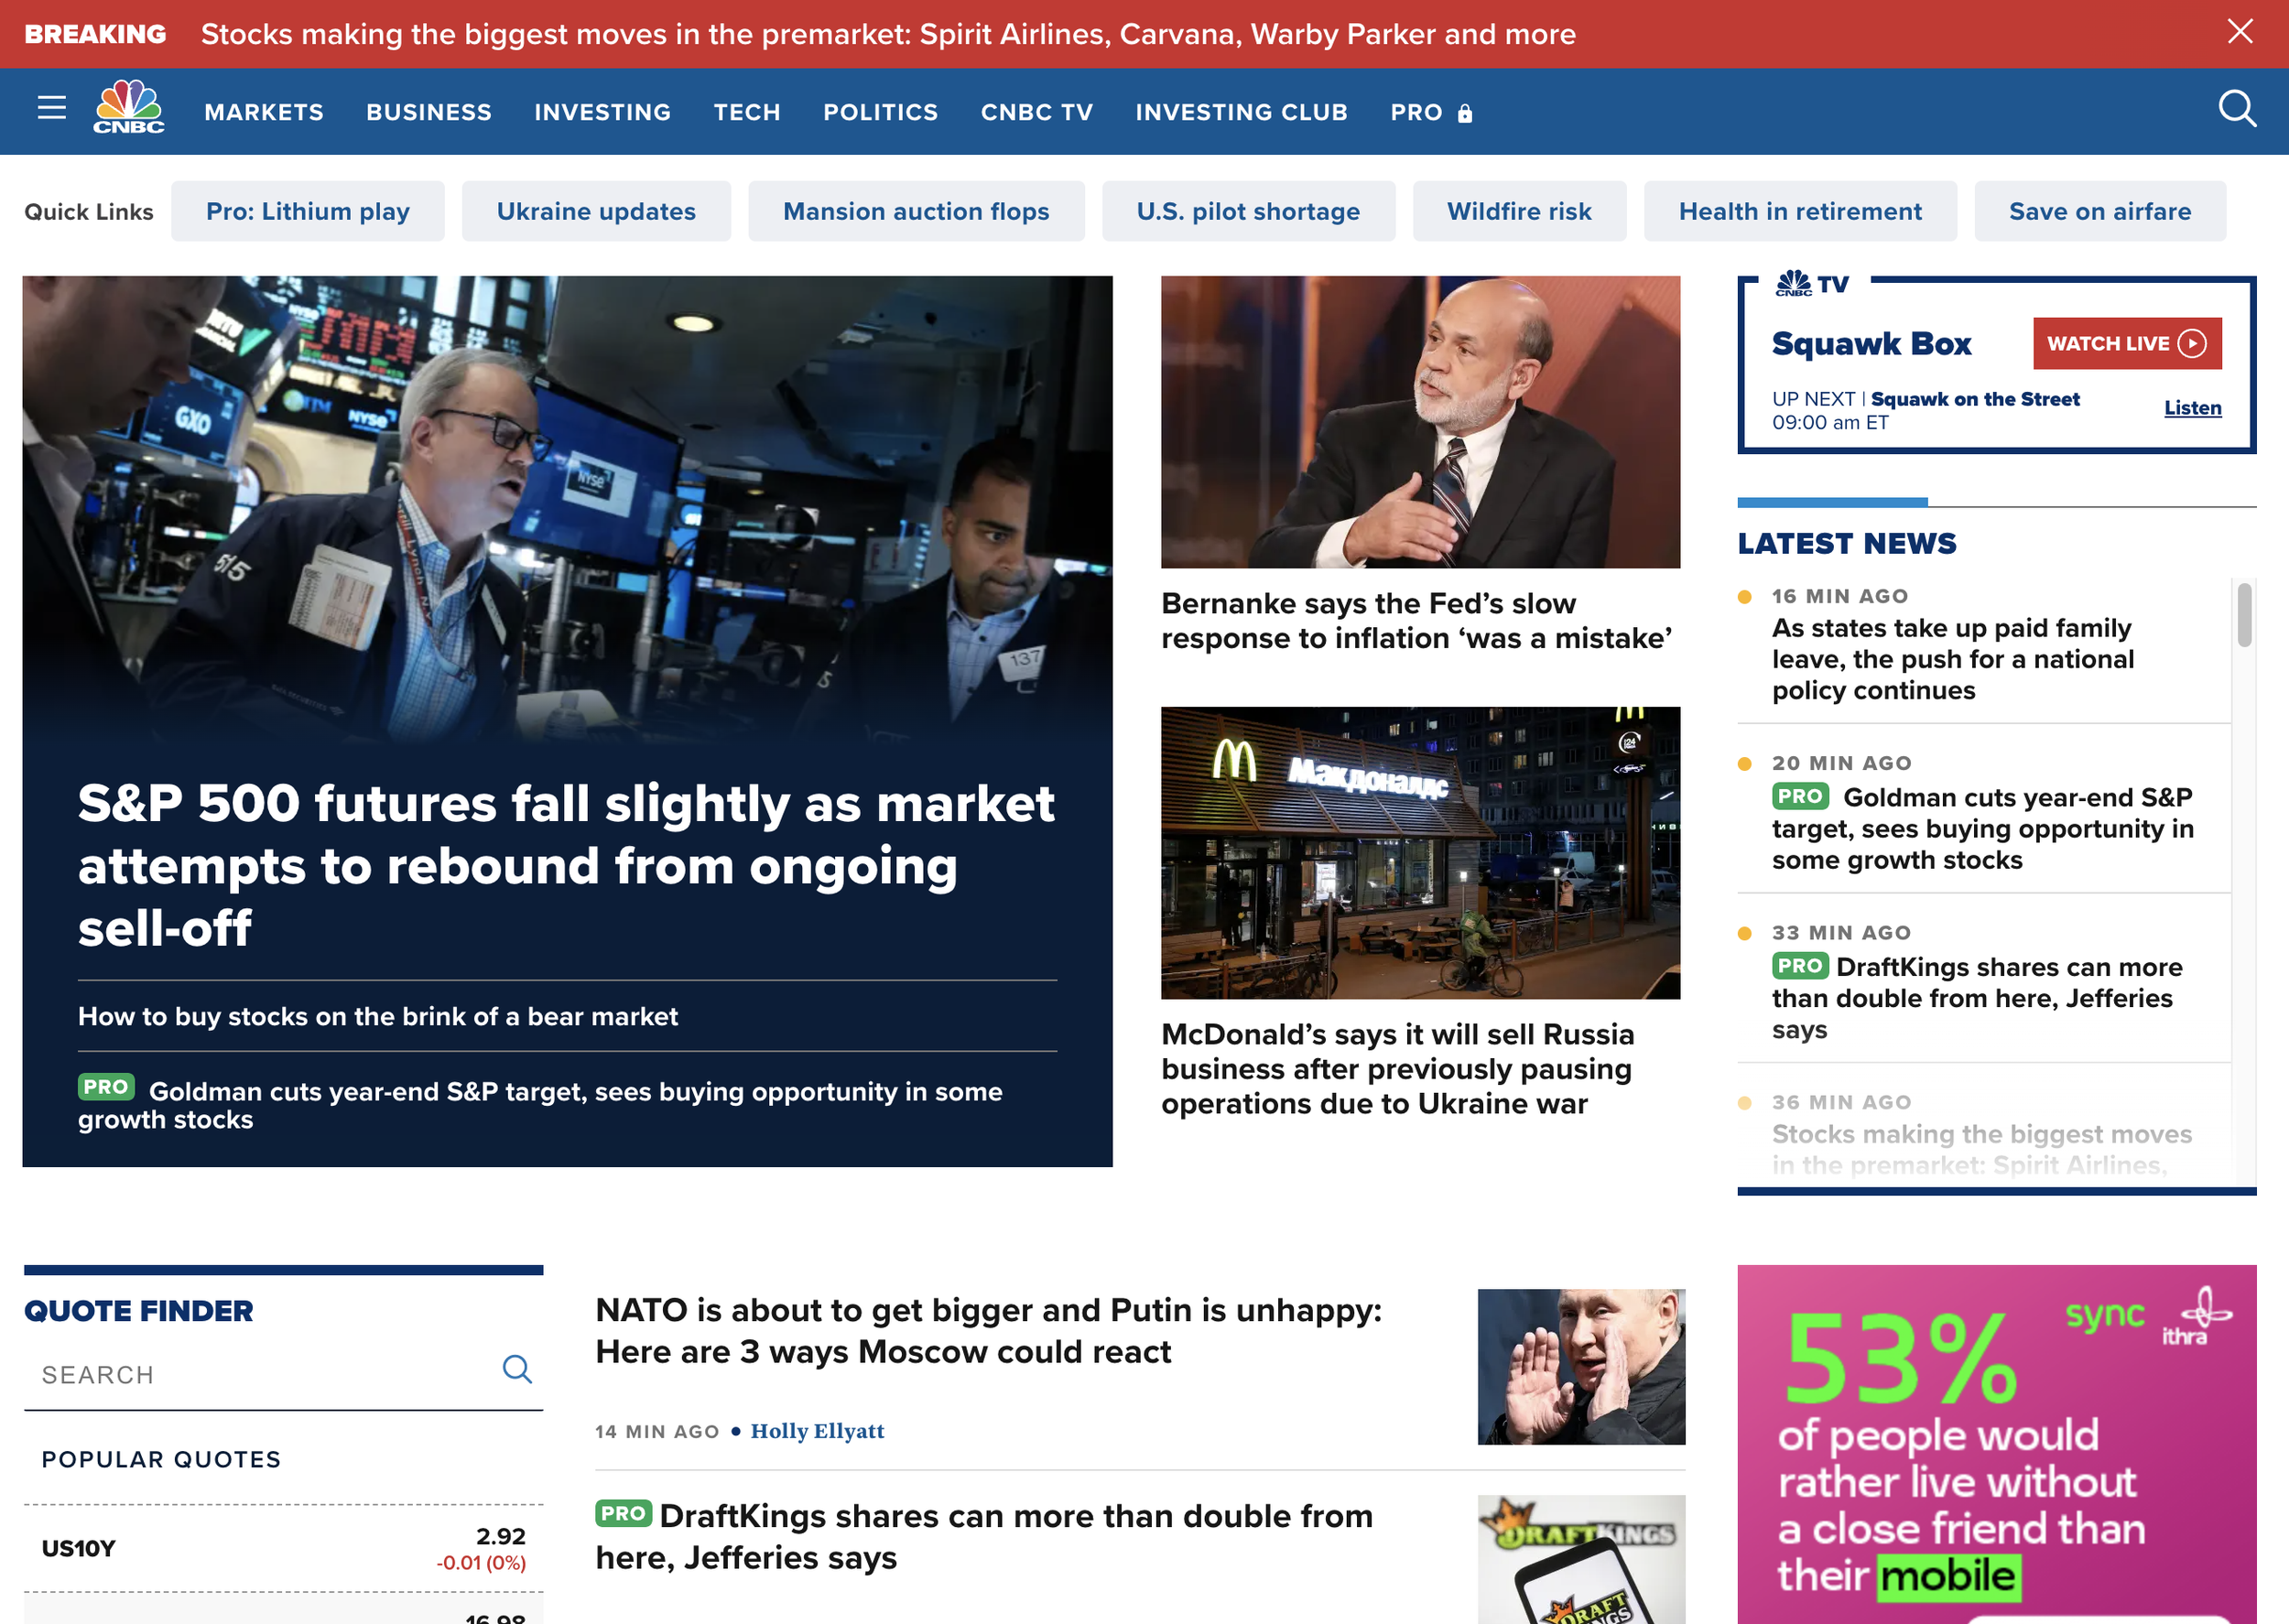Click the CNBC peacock logo
The image size is (2289, 1624).
[129, 107]
